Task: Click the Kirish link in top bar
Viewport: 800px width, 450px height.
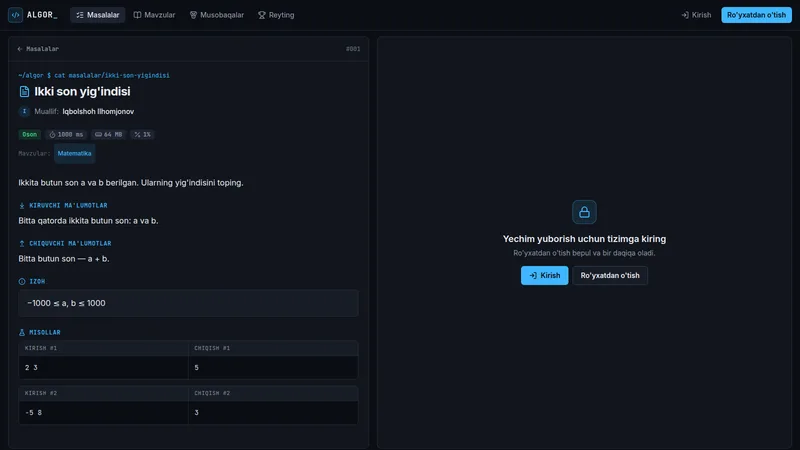Action: click(x=696, y=15)
